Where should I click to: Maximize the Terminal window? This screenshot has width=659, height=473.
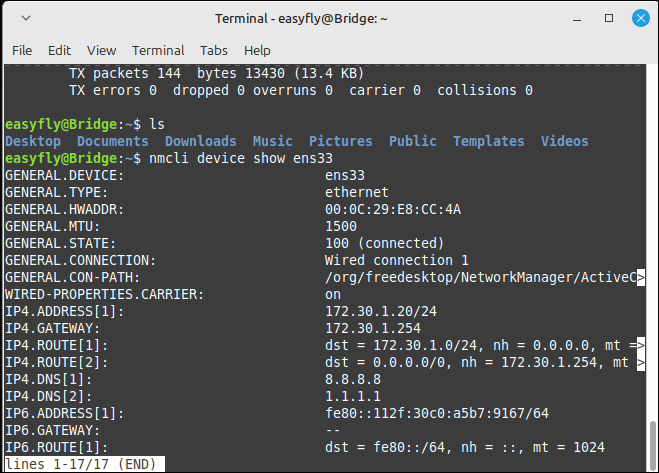pos(609,18)
